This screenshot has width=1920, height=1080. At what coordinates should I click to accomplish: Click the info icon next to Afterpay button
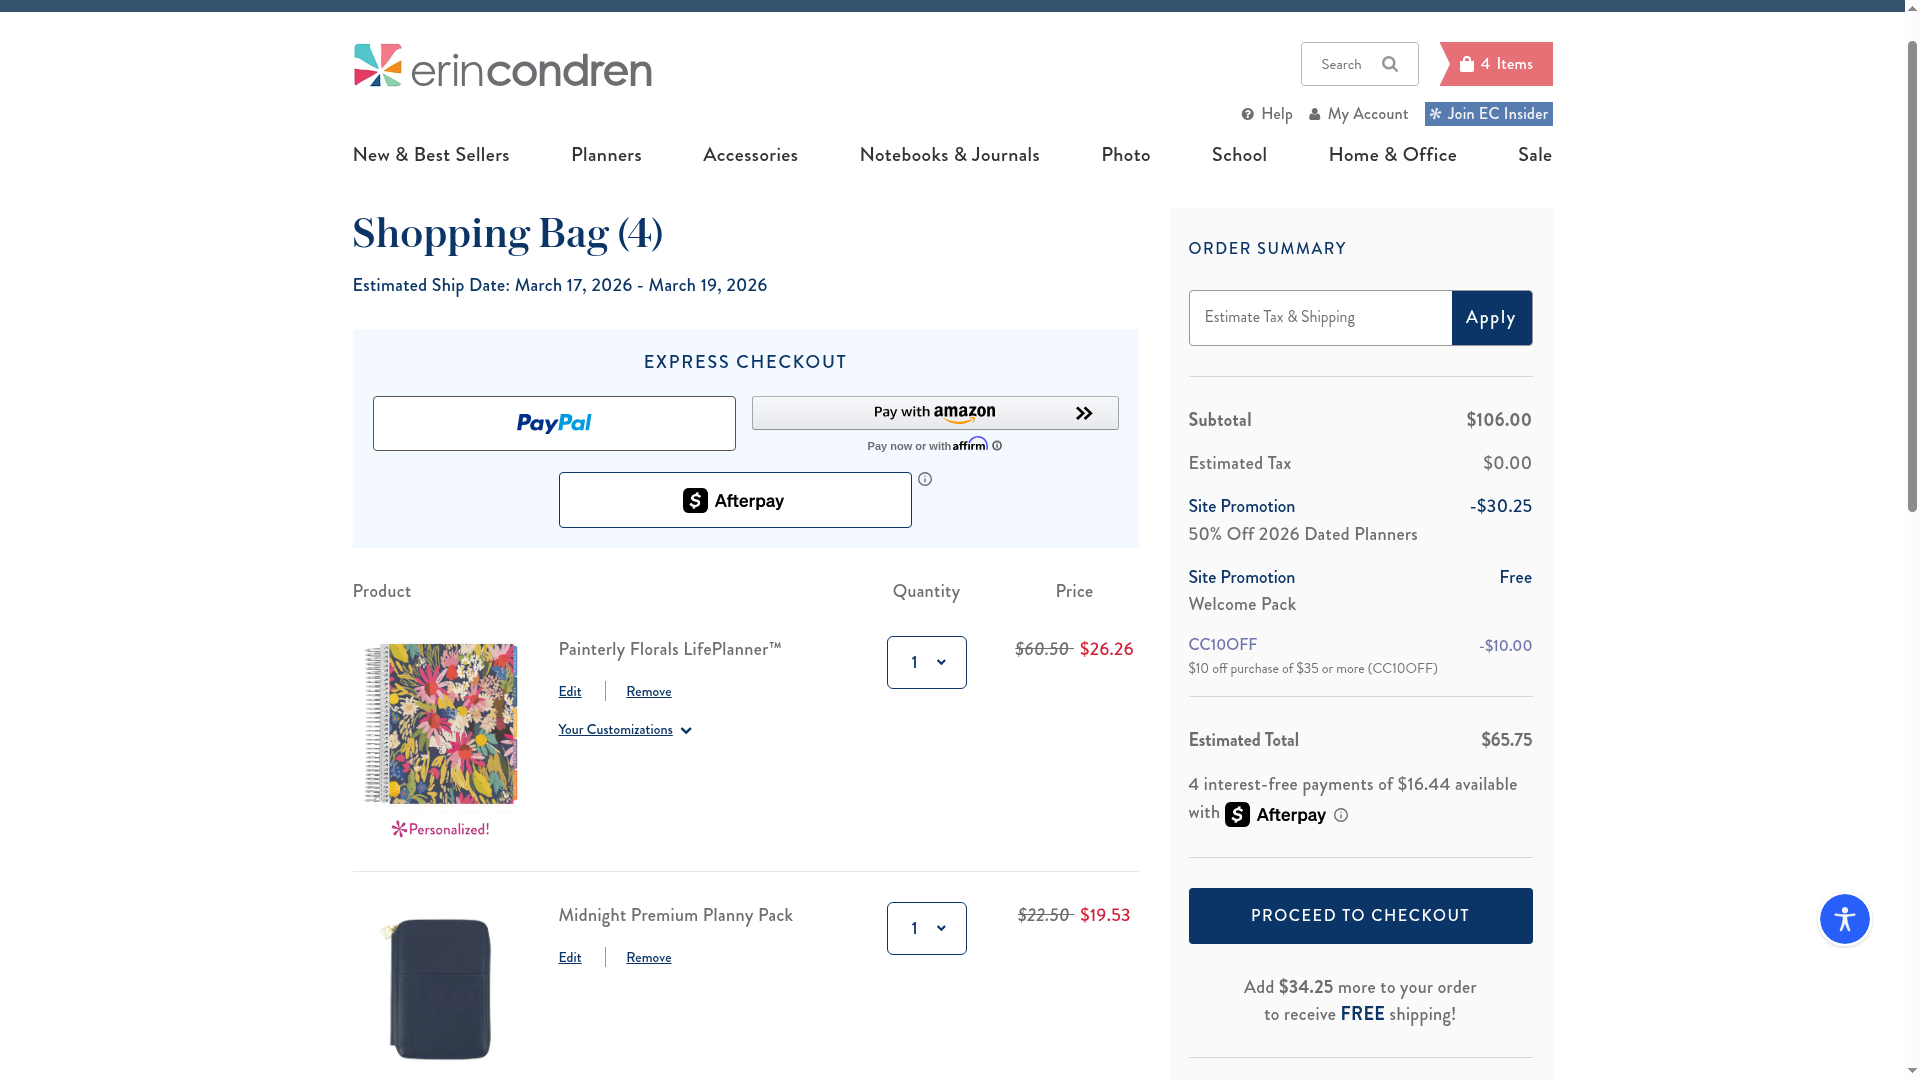pos(925,480)
